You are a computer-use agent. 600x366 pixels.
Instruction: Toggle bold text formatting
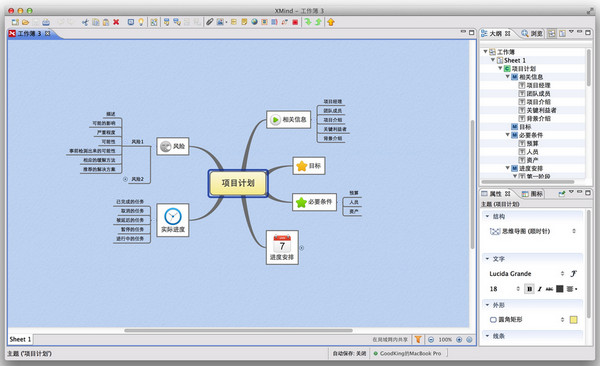tap(530, 289)
